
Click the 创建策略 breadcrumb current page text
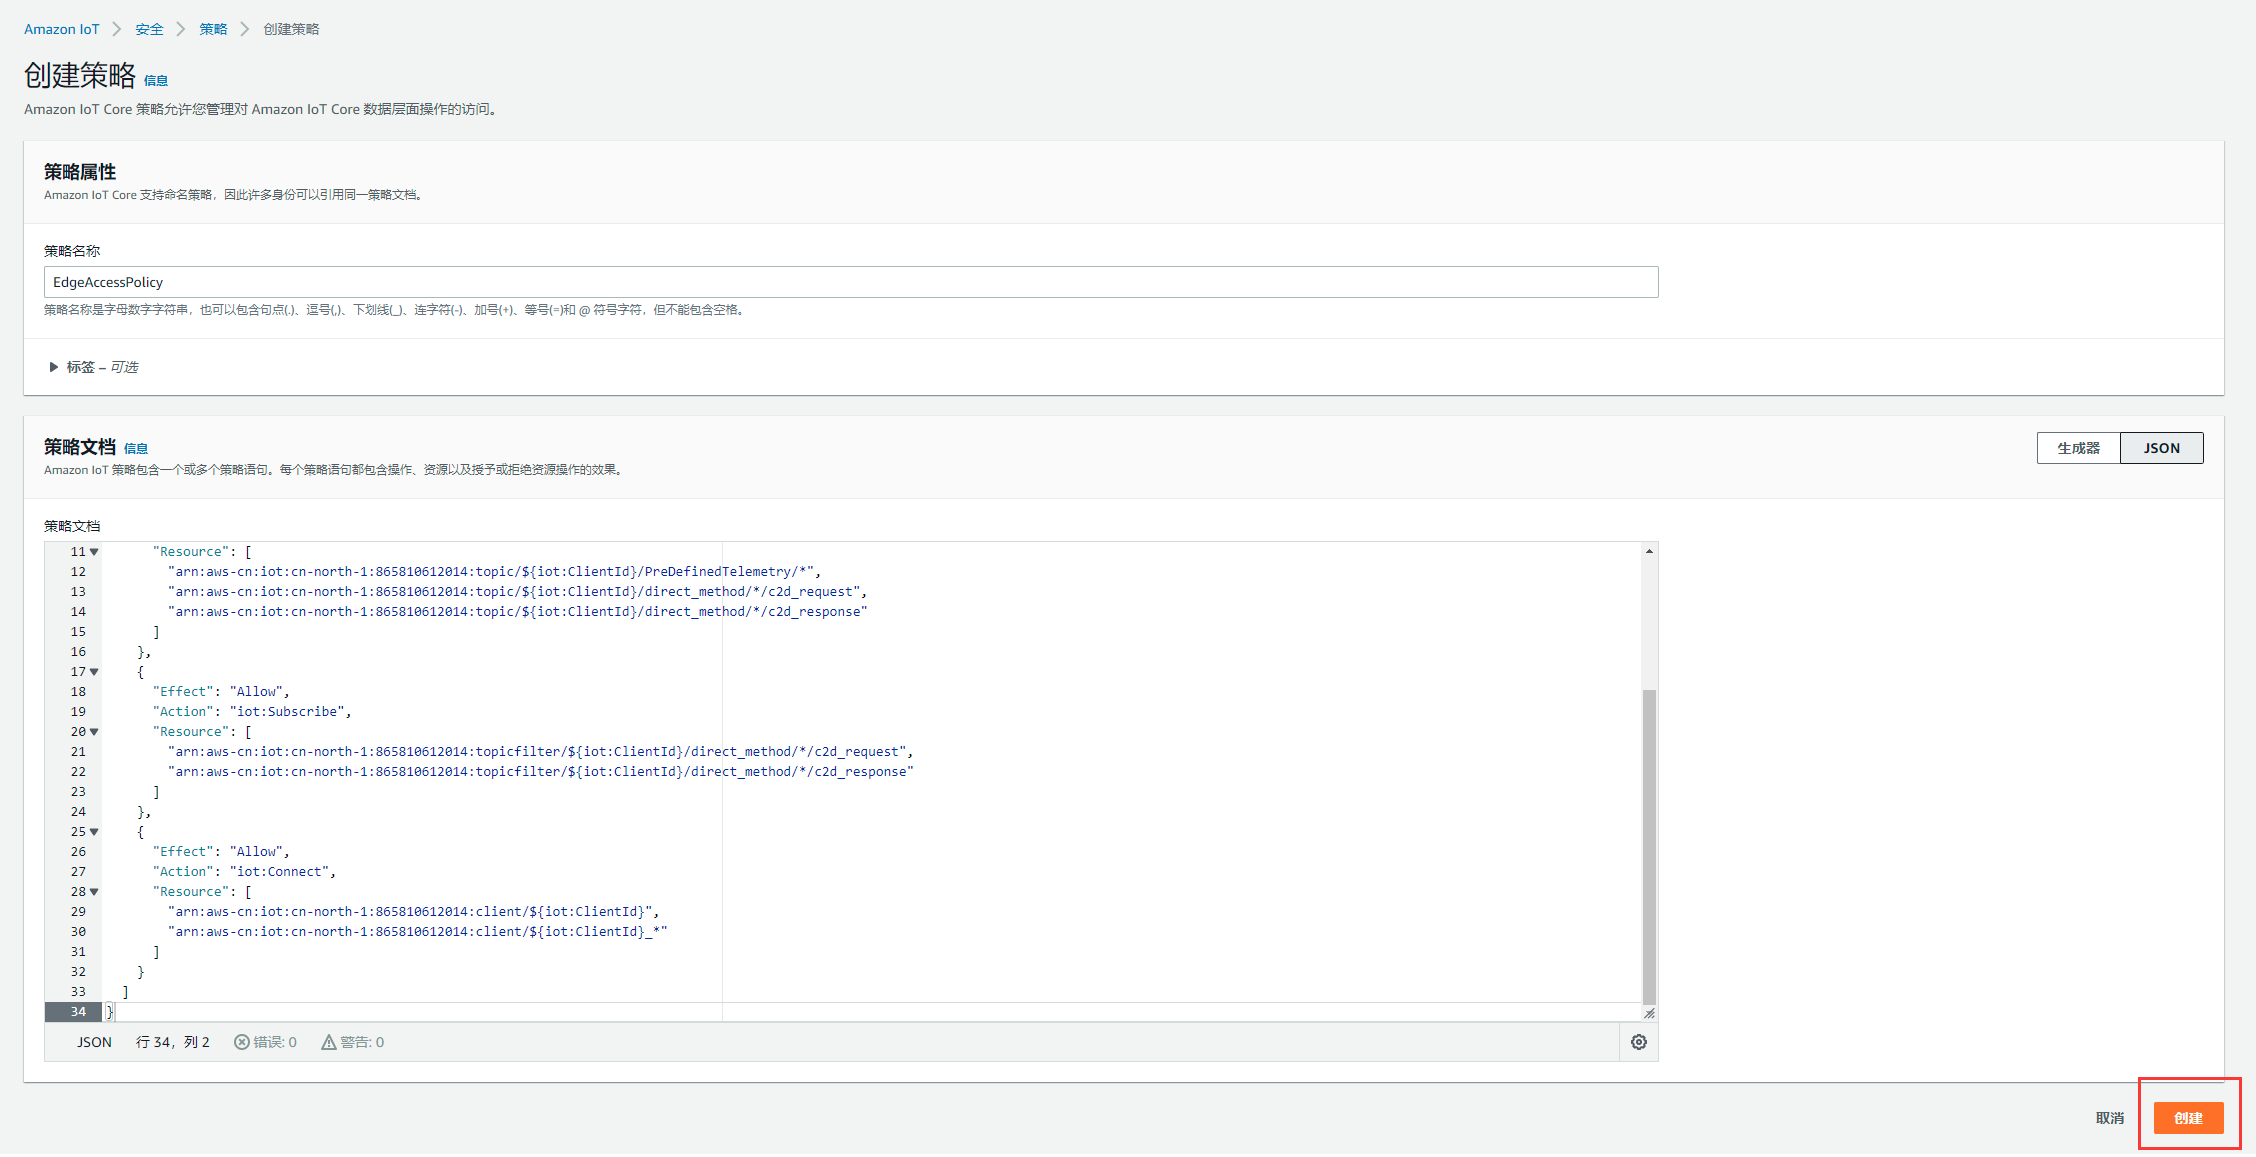291,29
